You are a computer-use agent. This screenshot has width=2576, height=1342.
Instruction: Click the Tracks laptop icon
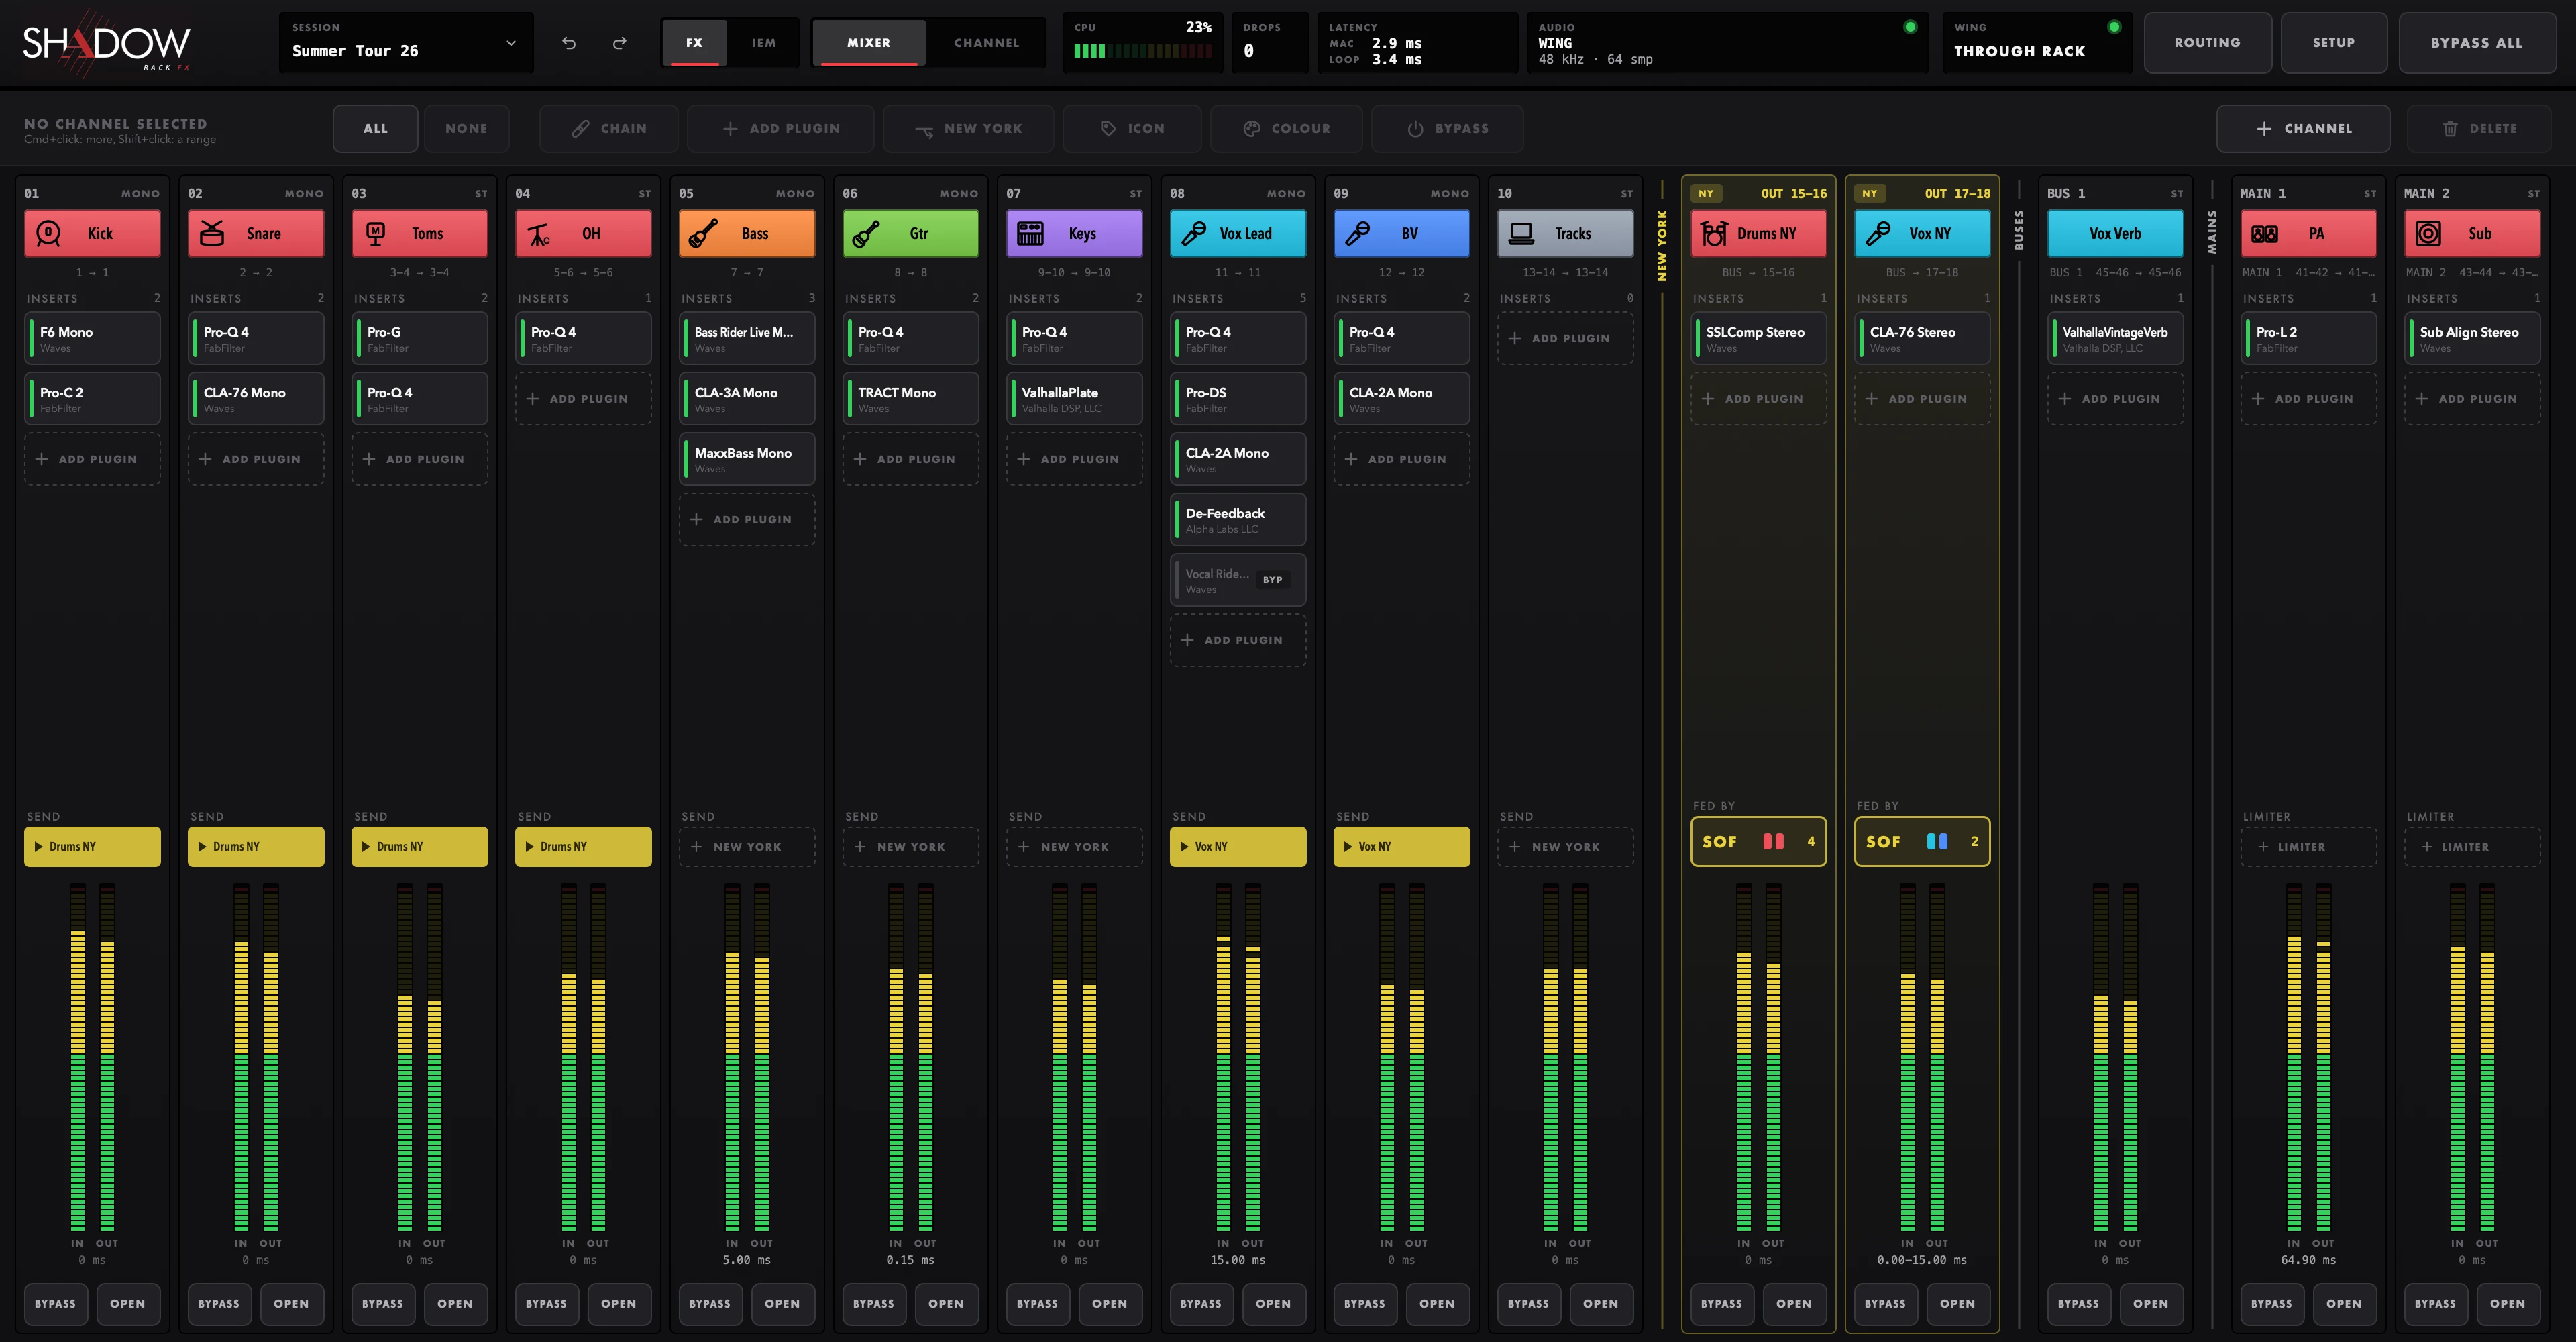coord(1521,234)
